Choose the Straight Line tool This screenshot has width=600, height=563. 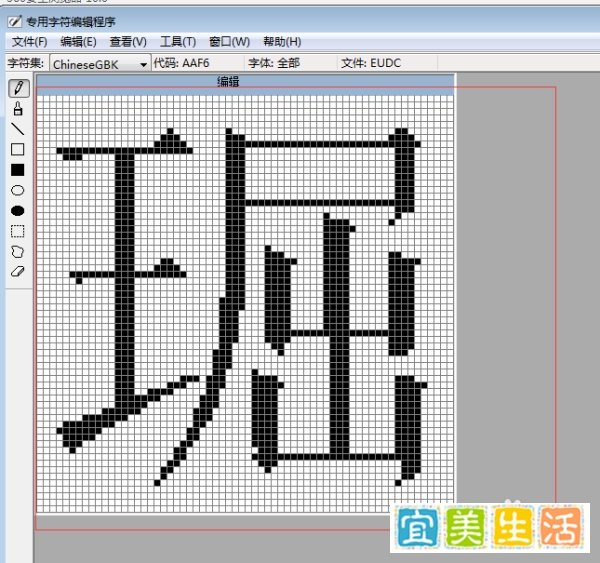18,129
